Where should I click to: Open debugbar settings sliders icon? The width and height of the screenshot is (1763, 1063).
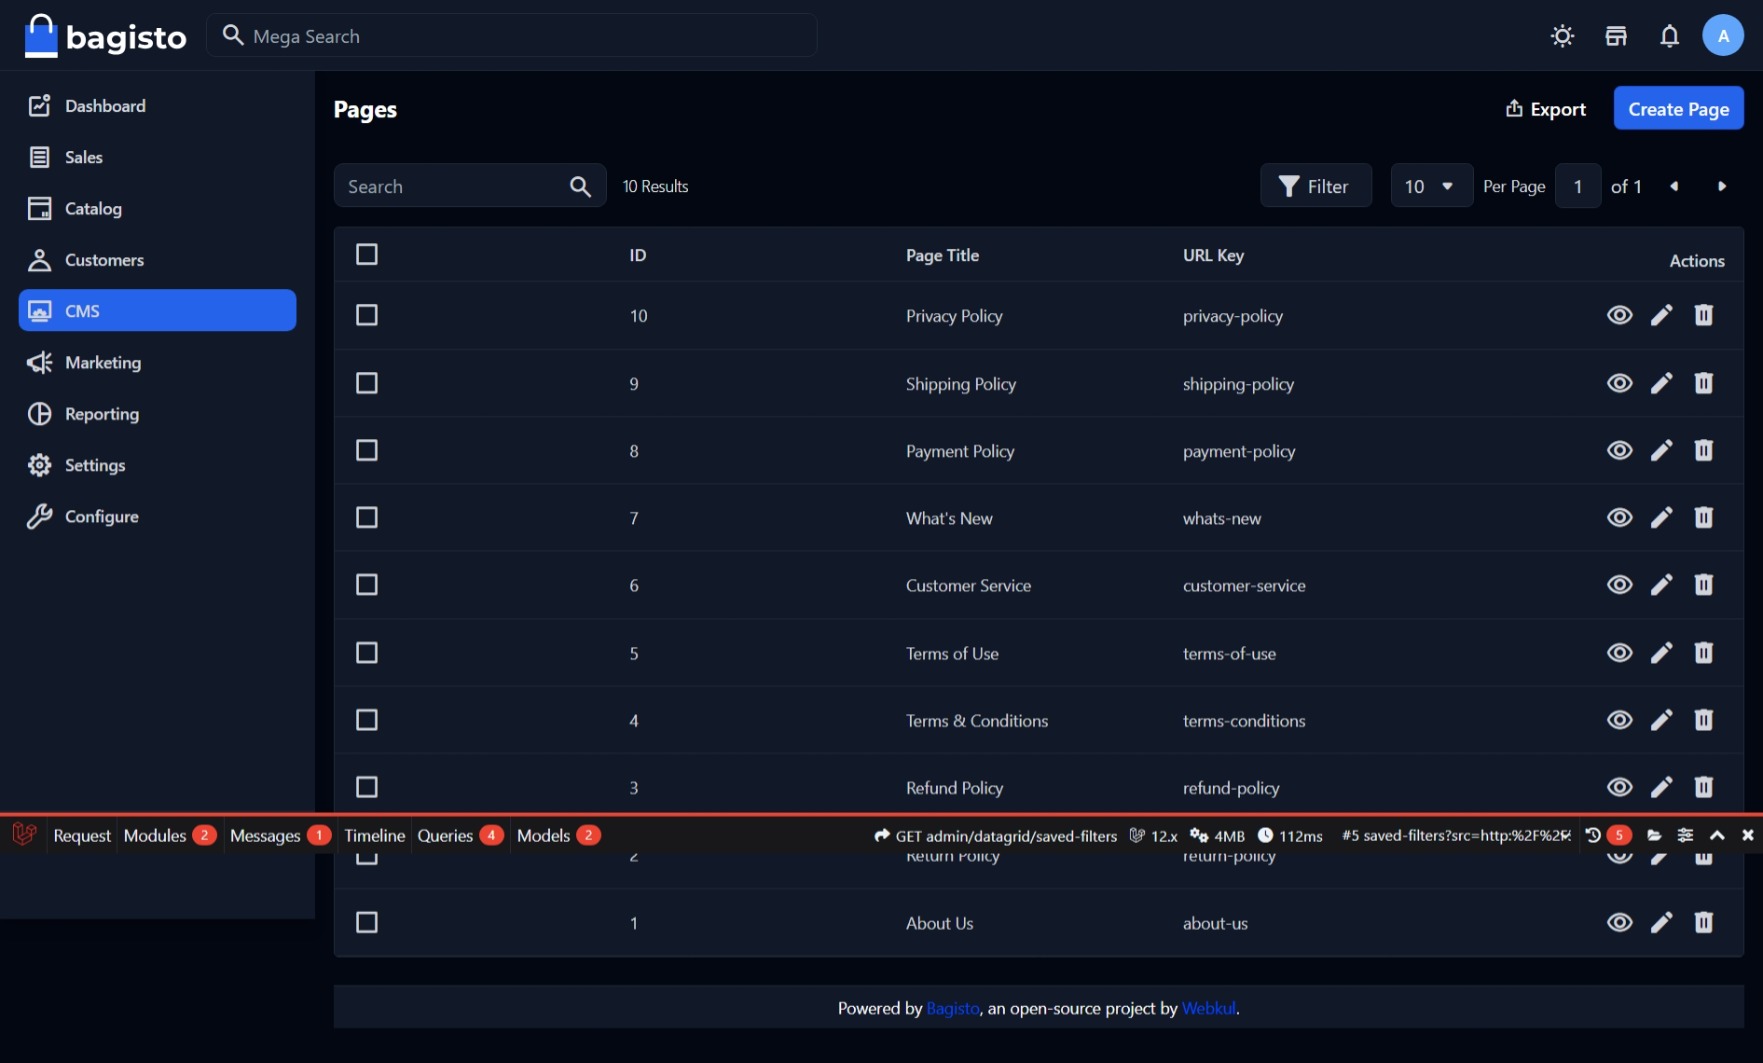click(x=1685, y=835)
